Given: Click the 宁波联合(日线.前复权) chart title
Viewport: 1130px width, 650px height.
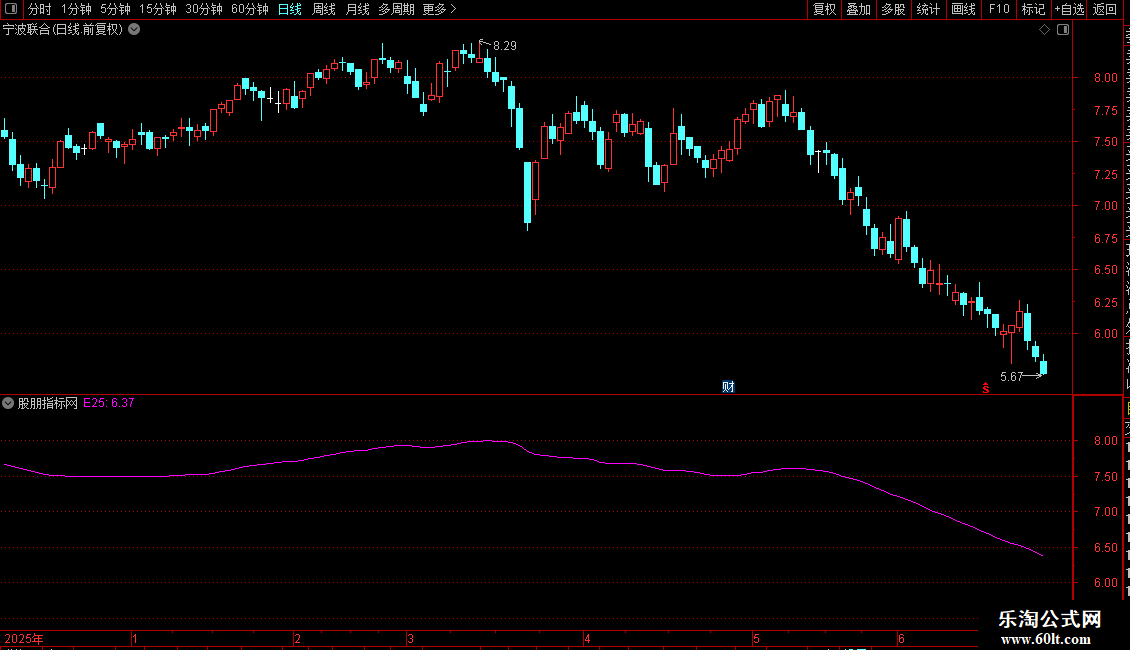Looking at the screenshot, I should (63, 30).
